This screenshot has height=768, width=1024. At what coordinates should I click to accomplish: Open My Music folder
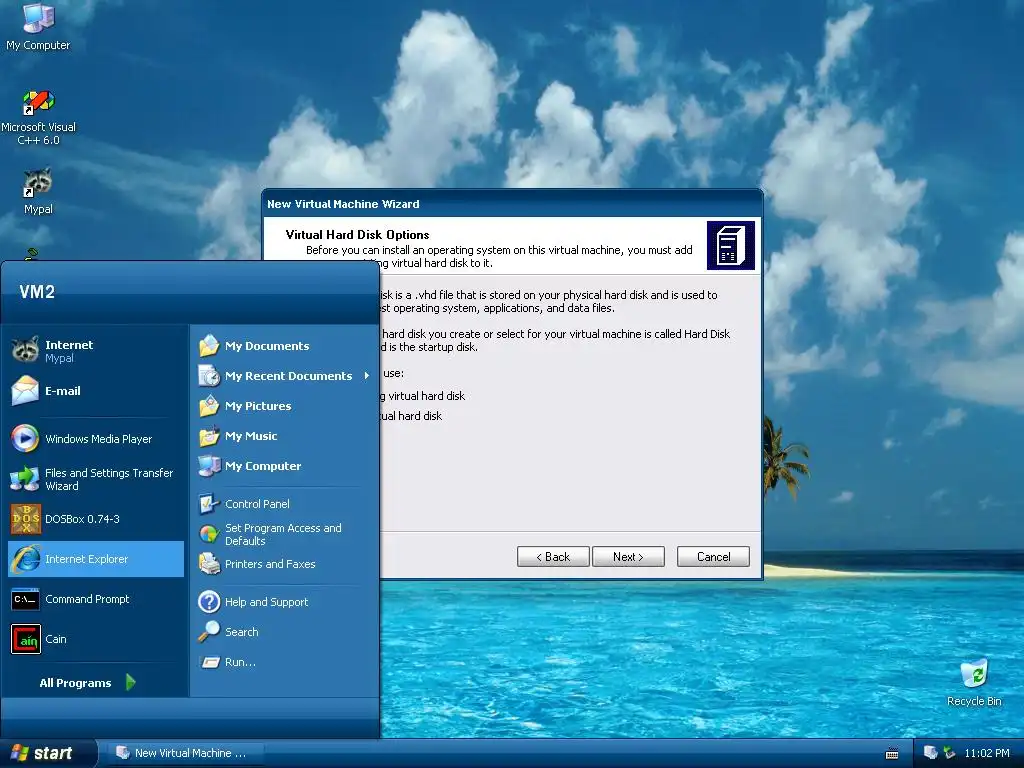tap(285, 436)
